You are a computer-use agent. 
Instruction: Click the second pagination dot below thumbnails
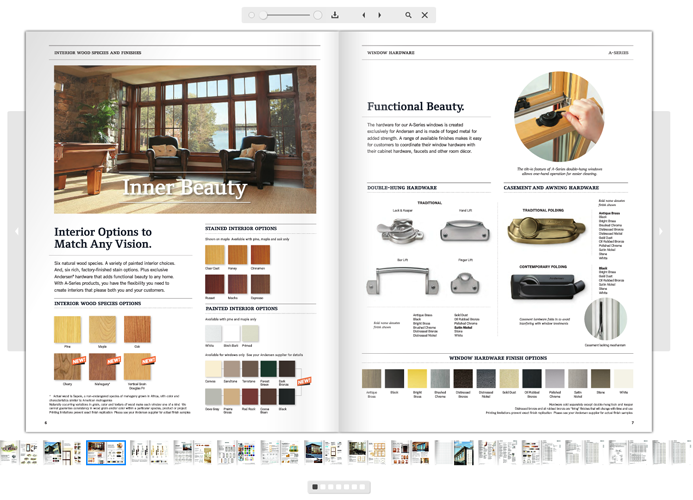tap(323, 487)
